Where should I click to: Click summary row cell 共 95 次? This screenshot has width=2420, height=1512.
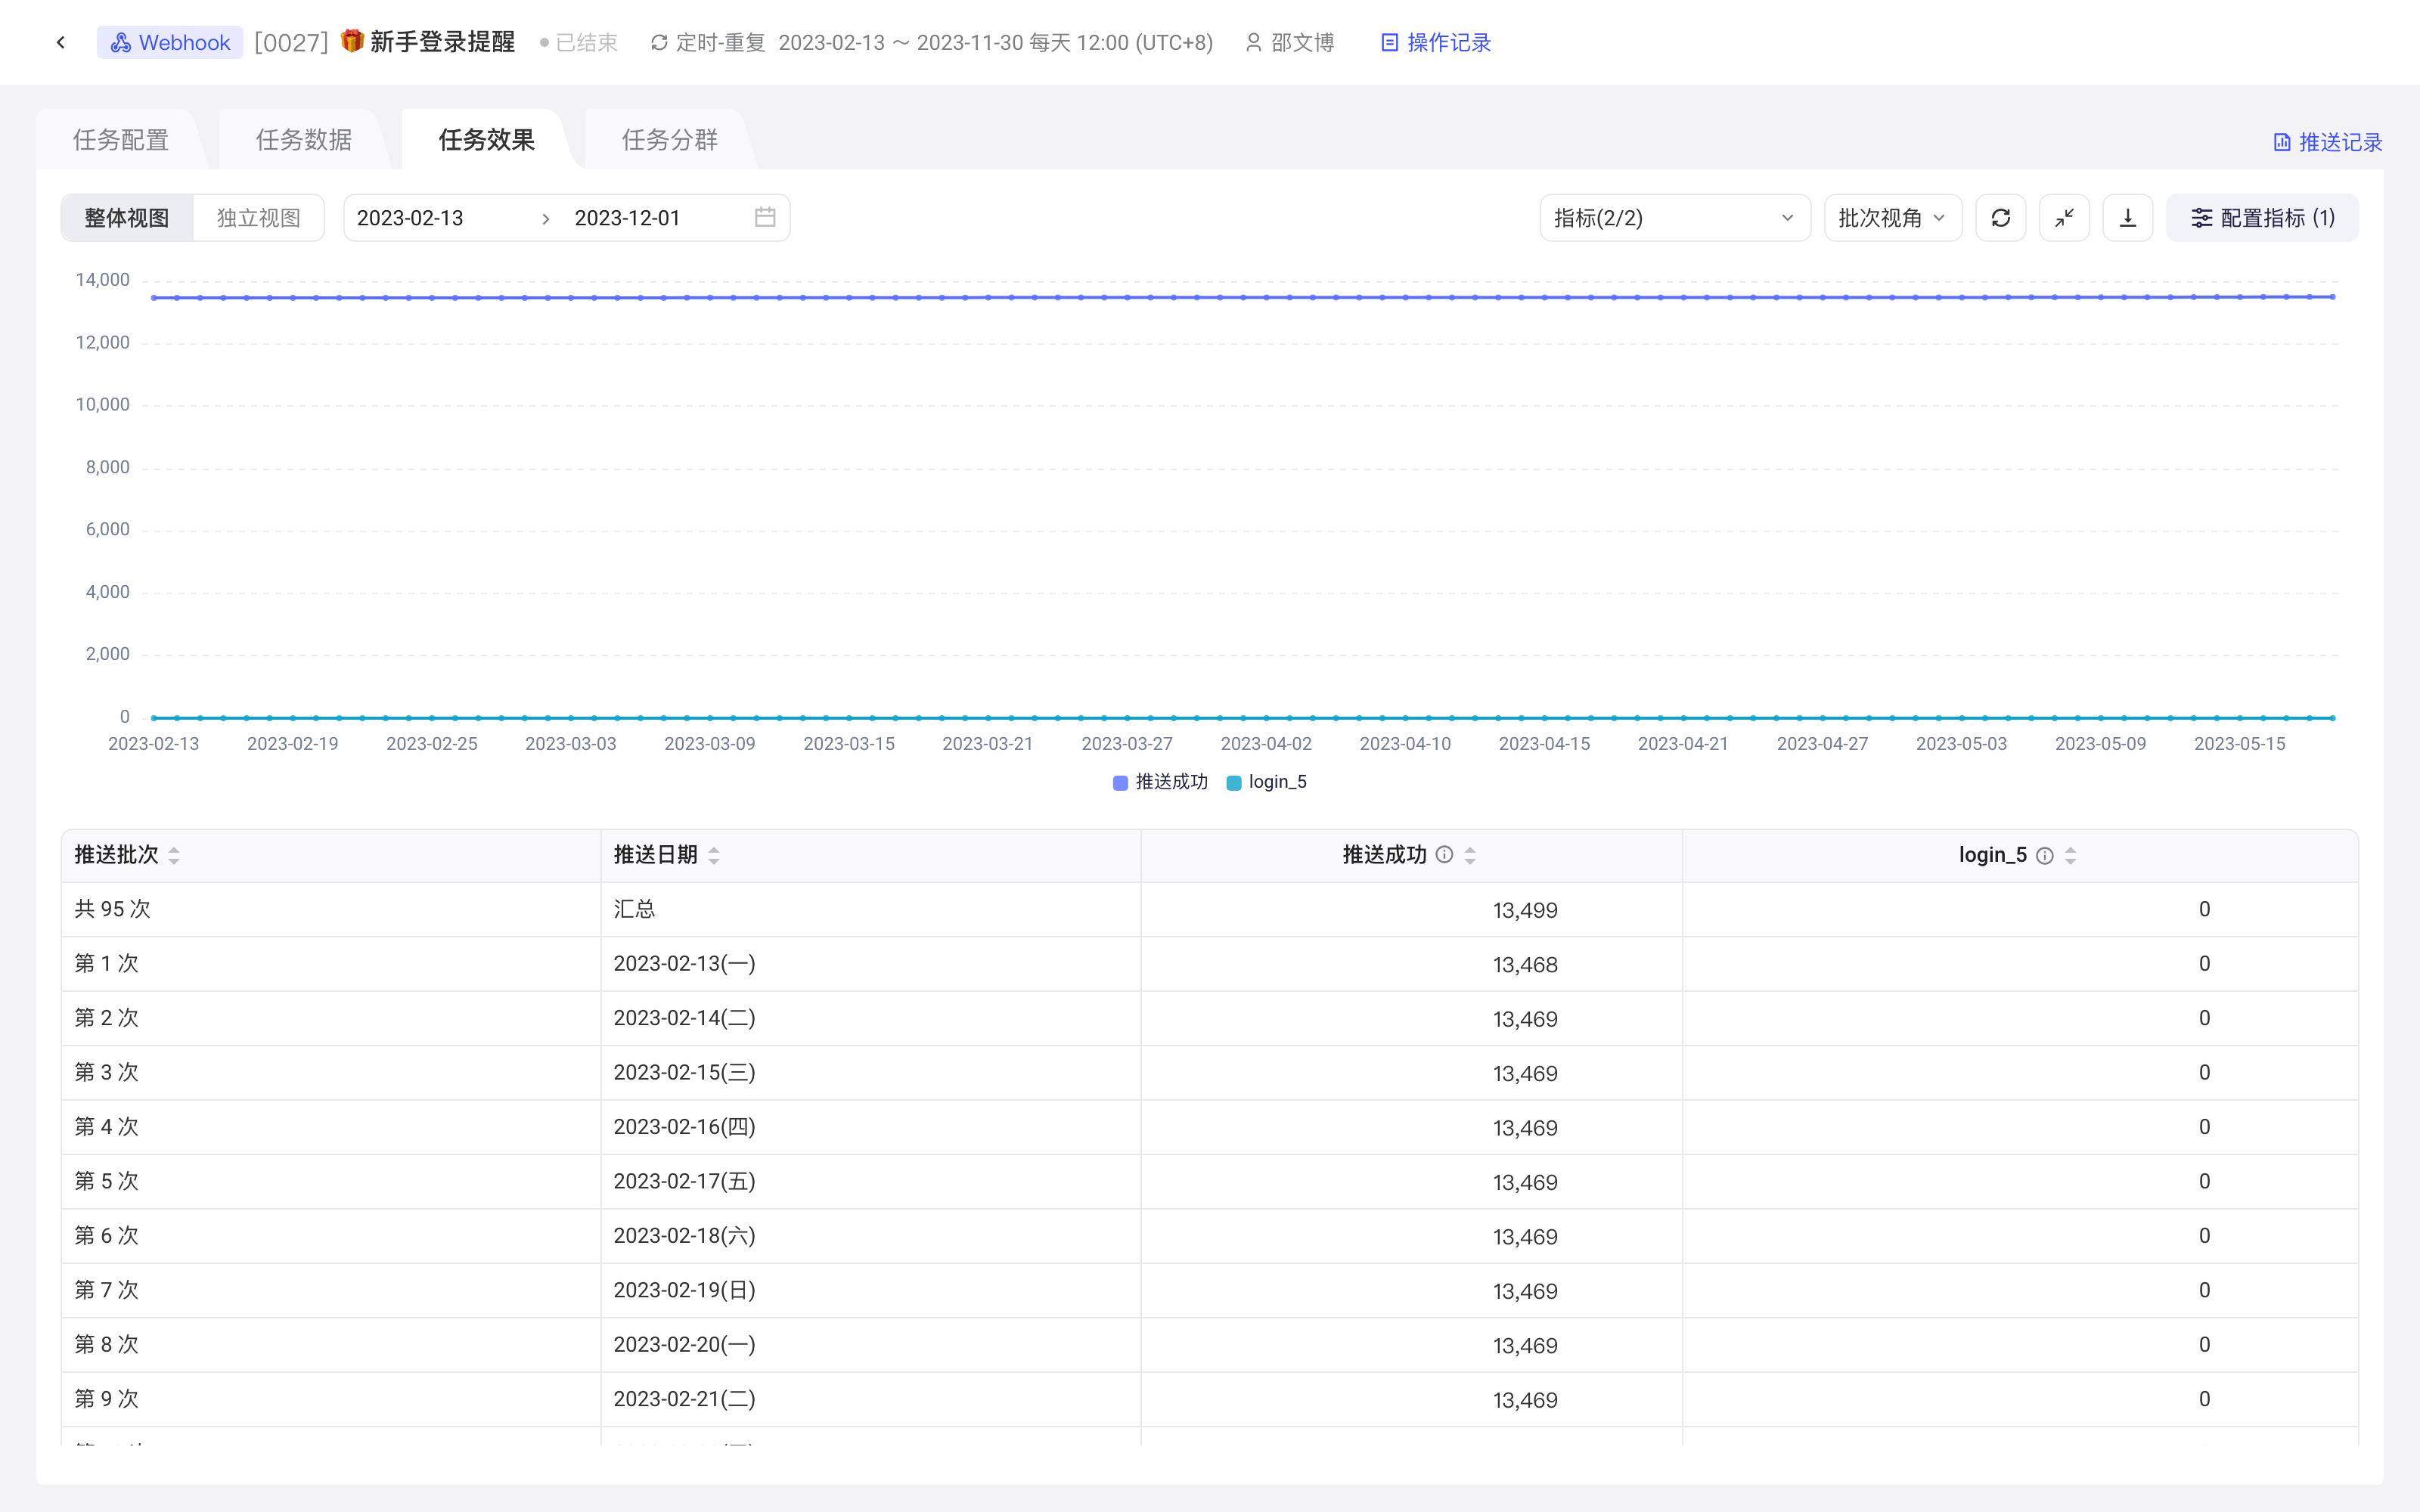(x=331, y=909)
